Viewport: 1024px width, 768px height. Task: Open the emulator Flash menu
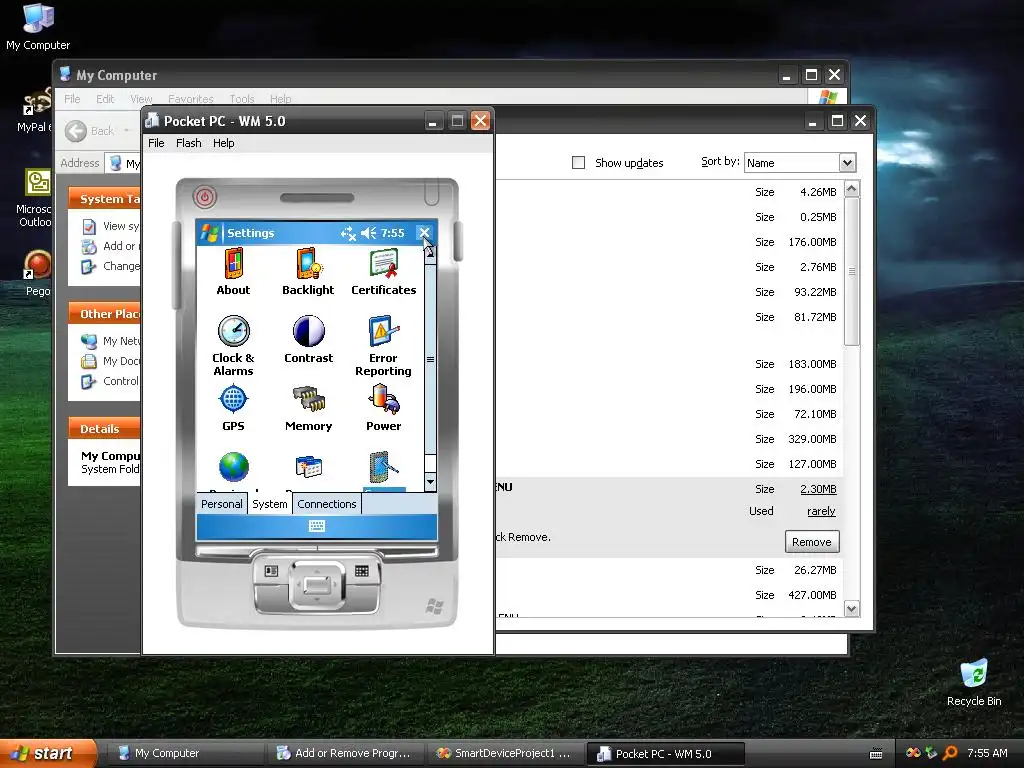coord(189,143)
